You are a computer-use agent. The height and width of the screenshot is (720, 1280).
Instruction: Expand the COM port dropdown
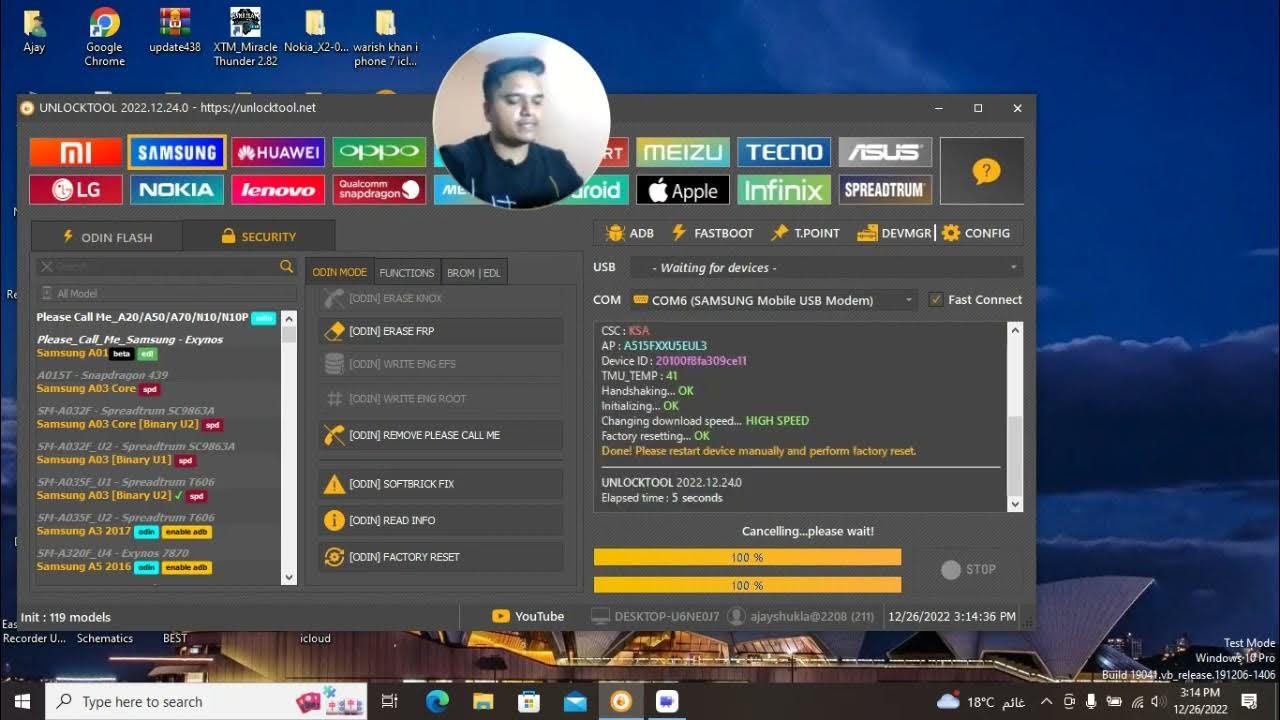pyautogui.click(x=909, y=300)
